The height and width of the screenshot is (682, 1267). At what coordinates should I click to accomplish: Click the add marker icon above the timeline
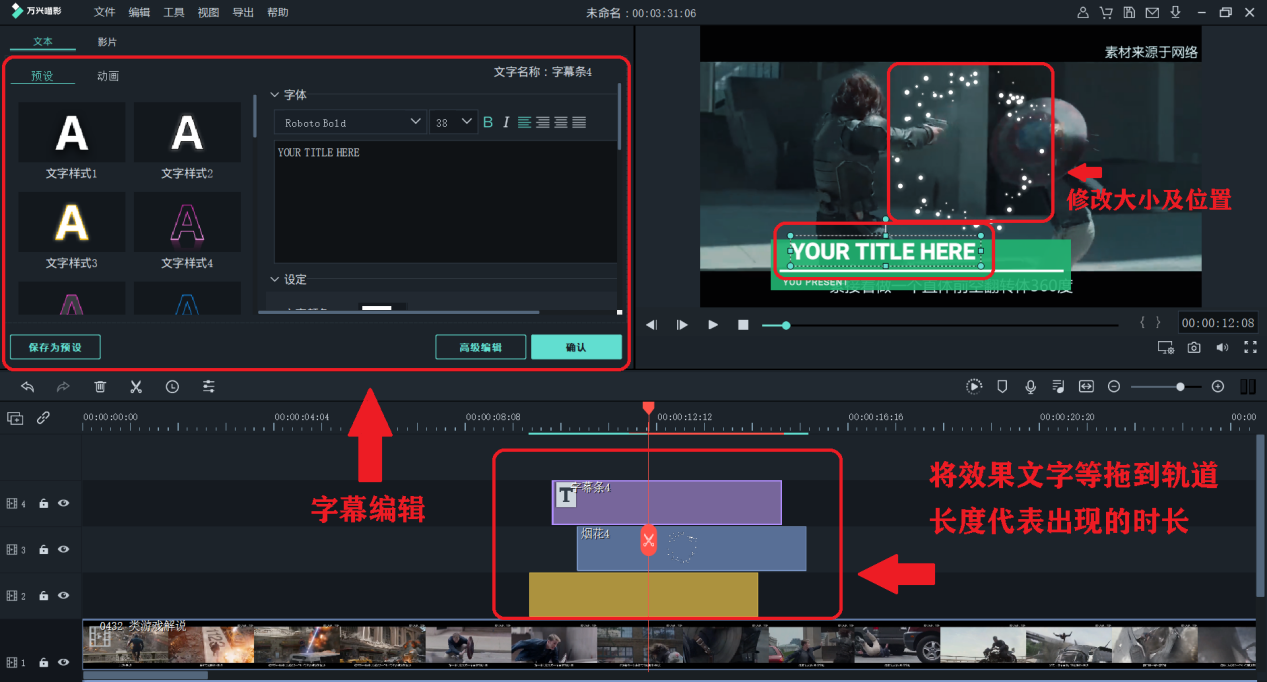[x=1002, y=386]
